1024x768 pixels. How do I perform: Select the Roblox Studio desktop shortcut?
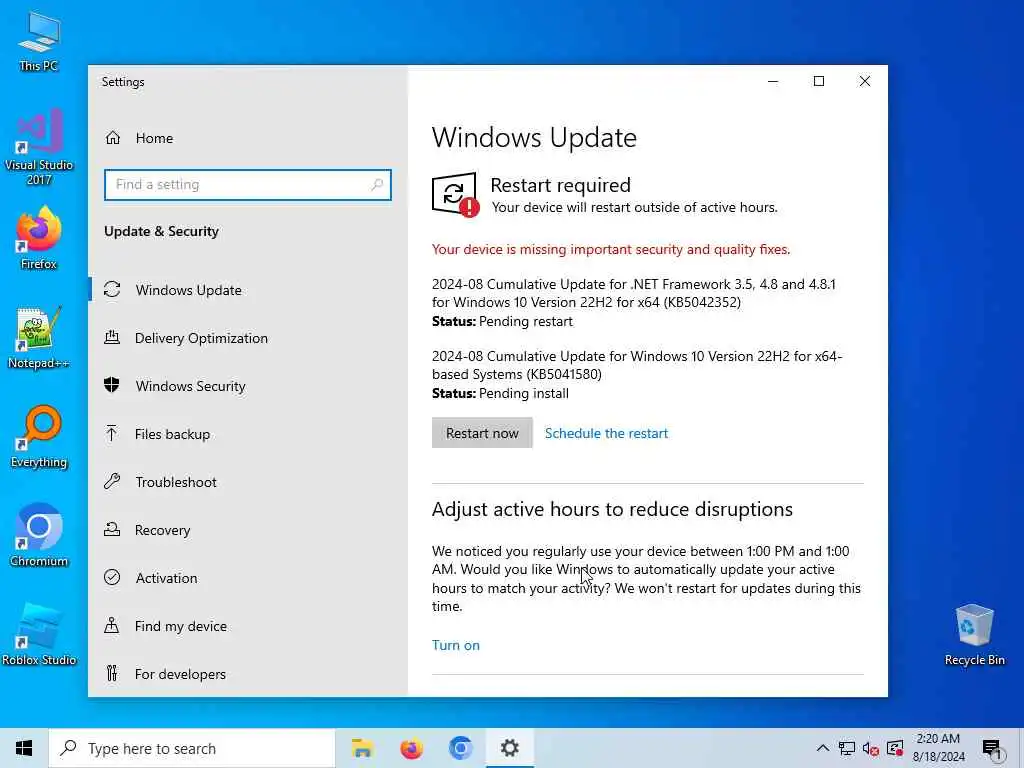point(39,634)
